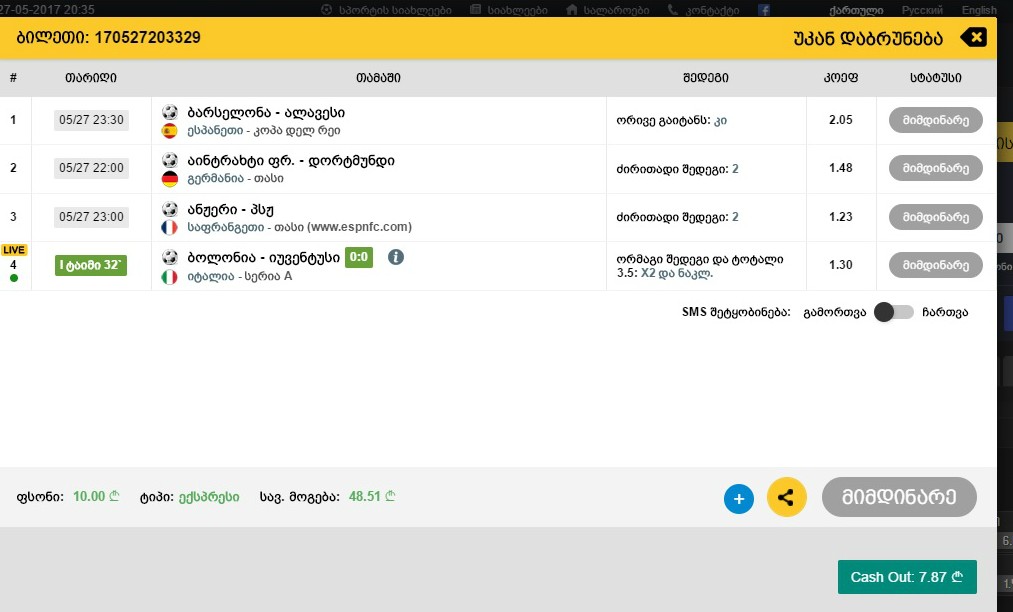Select match აინტრახტი ფრ. - დორტმუნდი

click(291, 160)
